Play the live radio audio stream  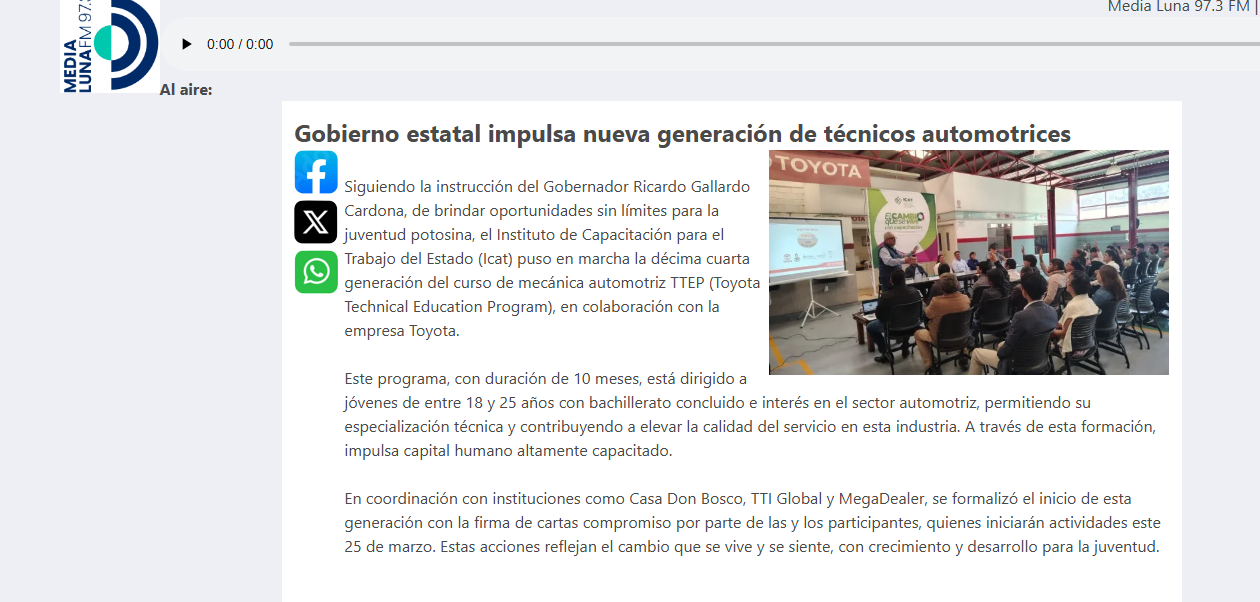coord(186,44)
